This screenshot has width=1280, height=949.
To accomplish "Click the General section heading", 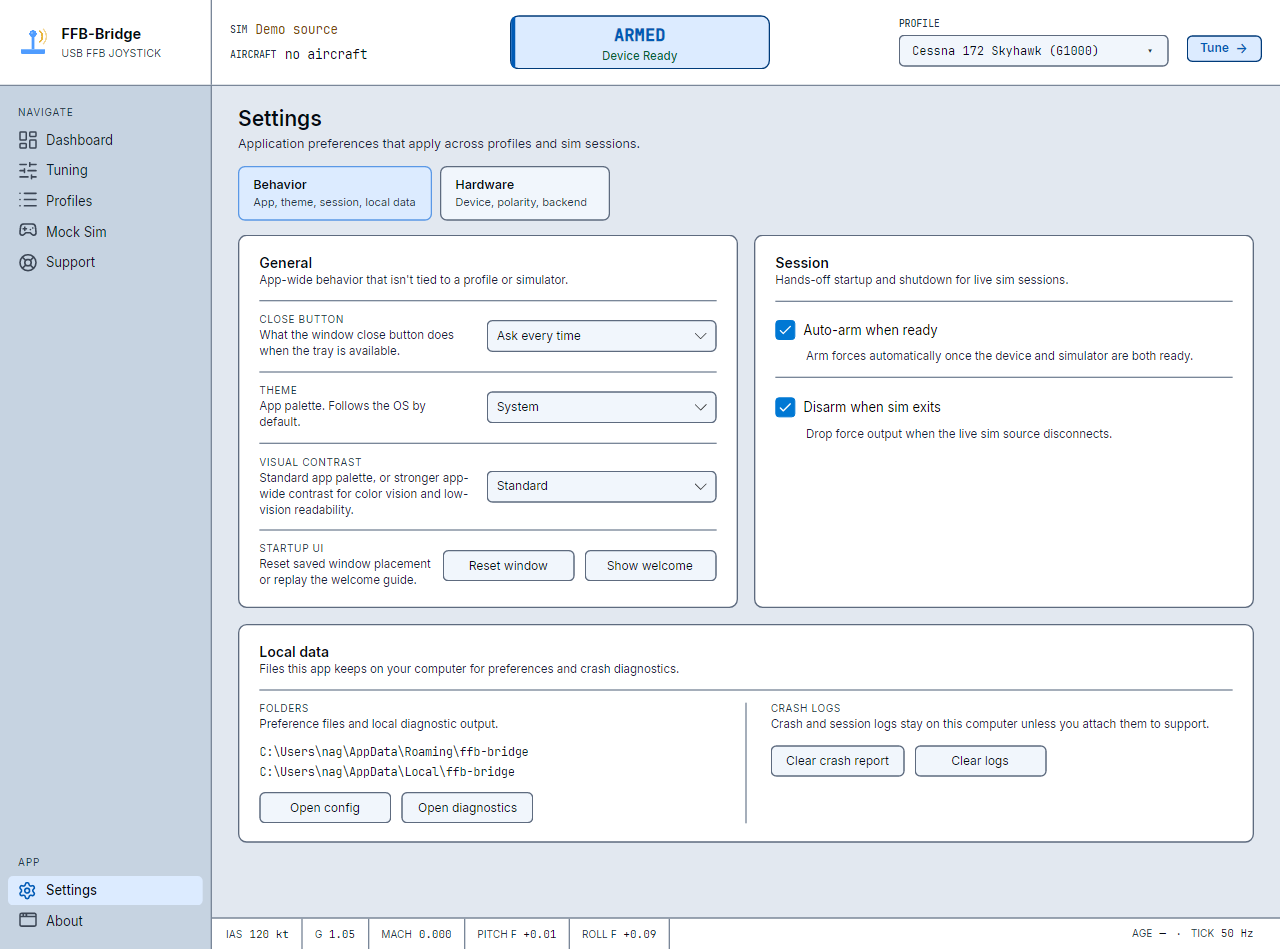I will (286, 263).
